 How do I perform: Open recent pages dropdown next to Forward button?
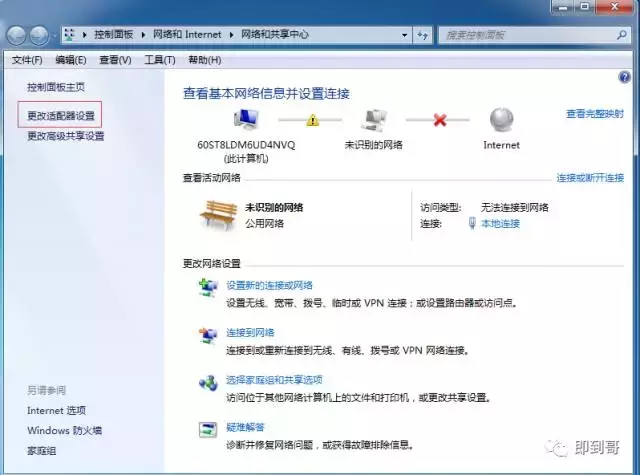click(x=54, y=36)
